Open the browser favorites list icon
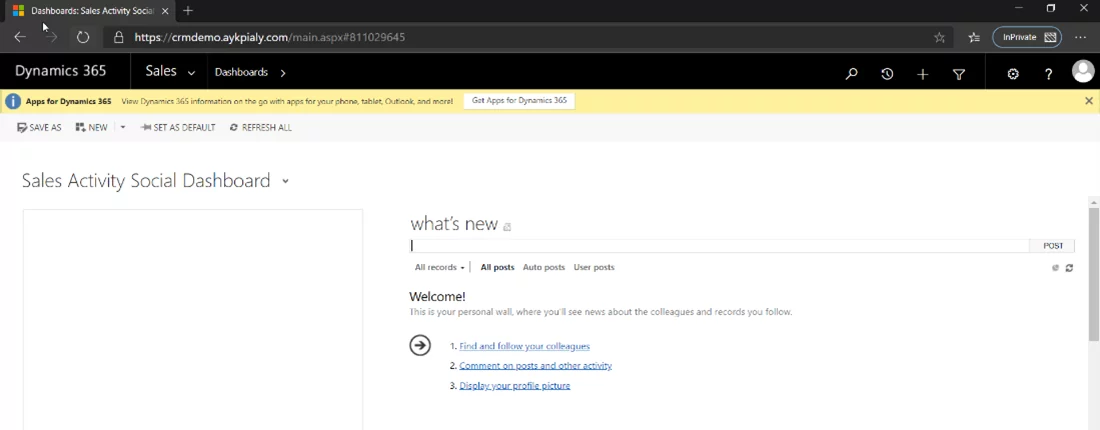 click(x=974, y=38)
